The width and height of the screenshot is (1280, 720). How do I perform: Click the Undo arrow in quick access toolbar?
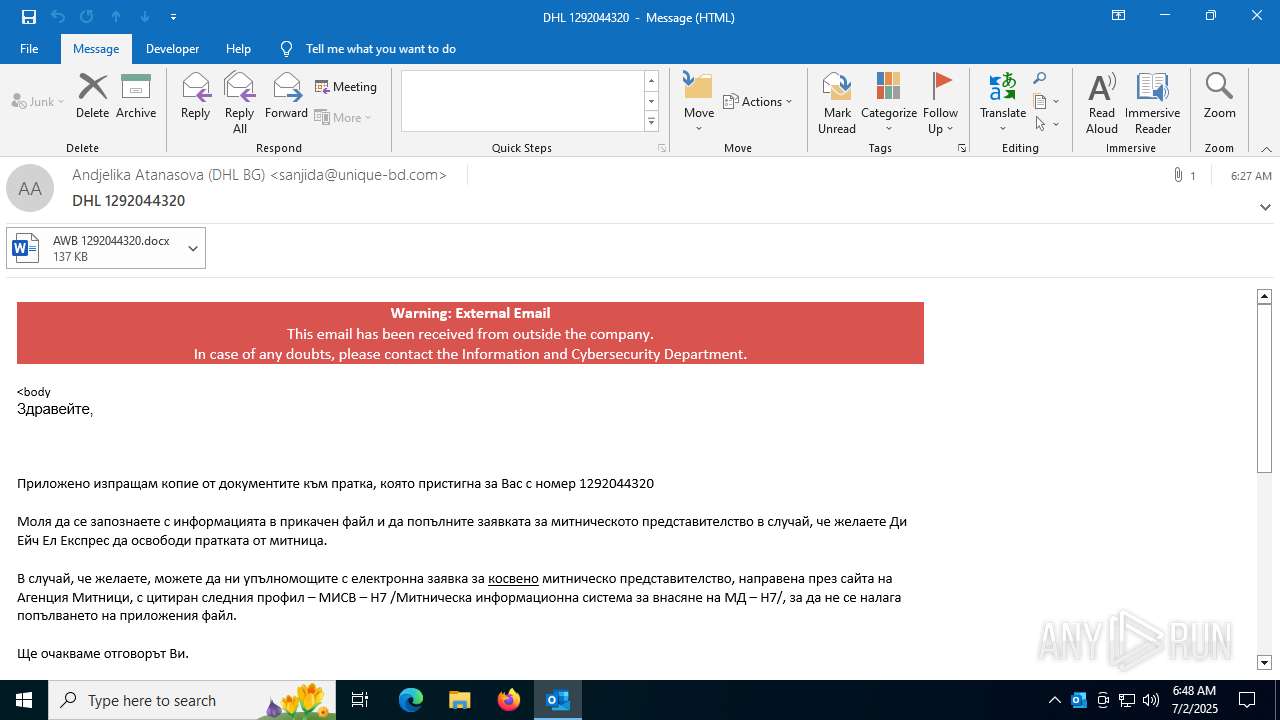point(58,16)
